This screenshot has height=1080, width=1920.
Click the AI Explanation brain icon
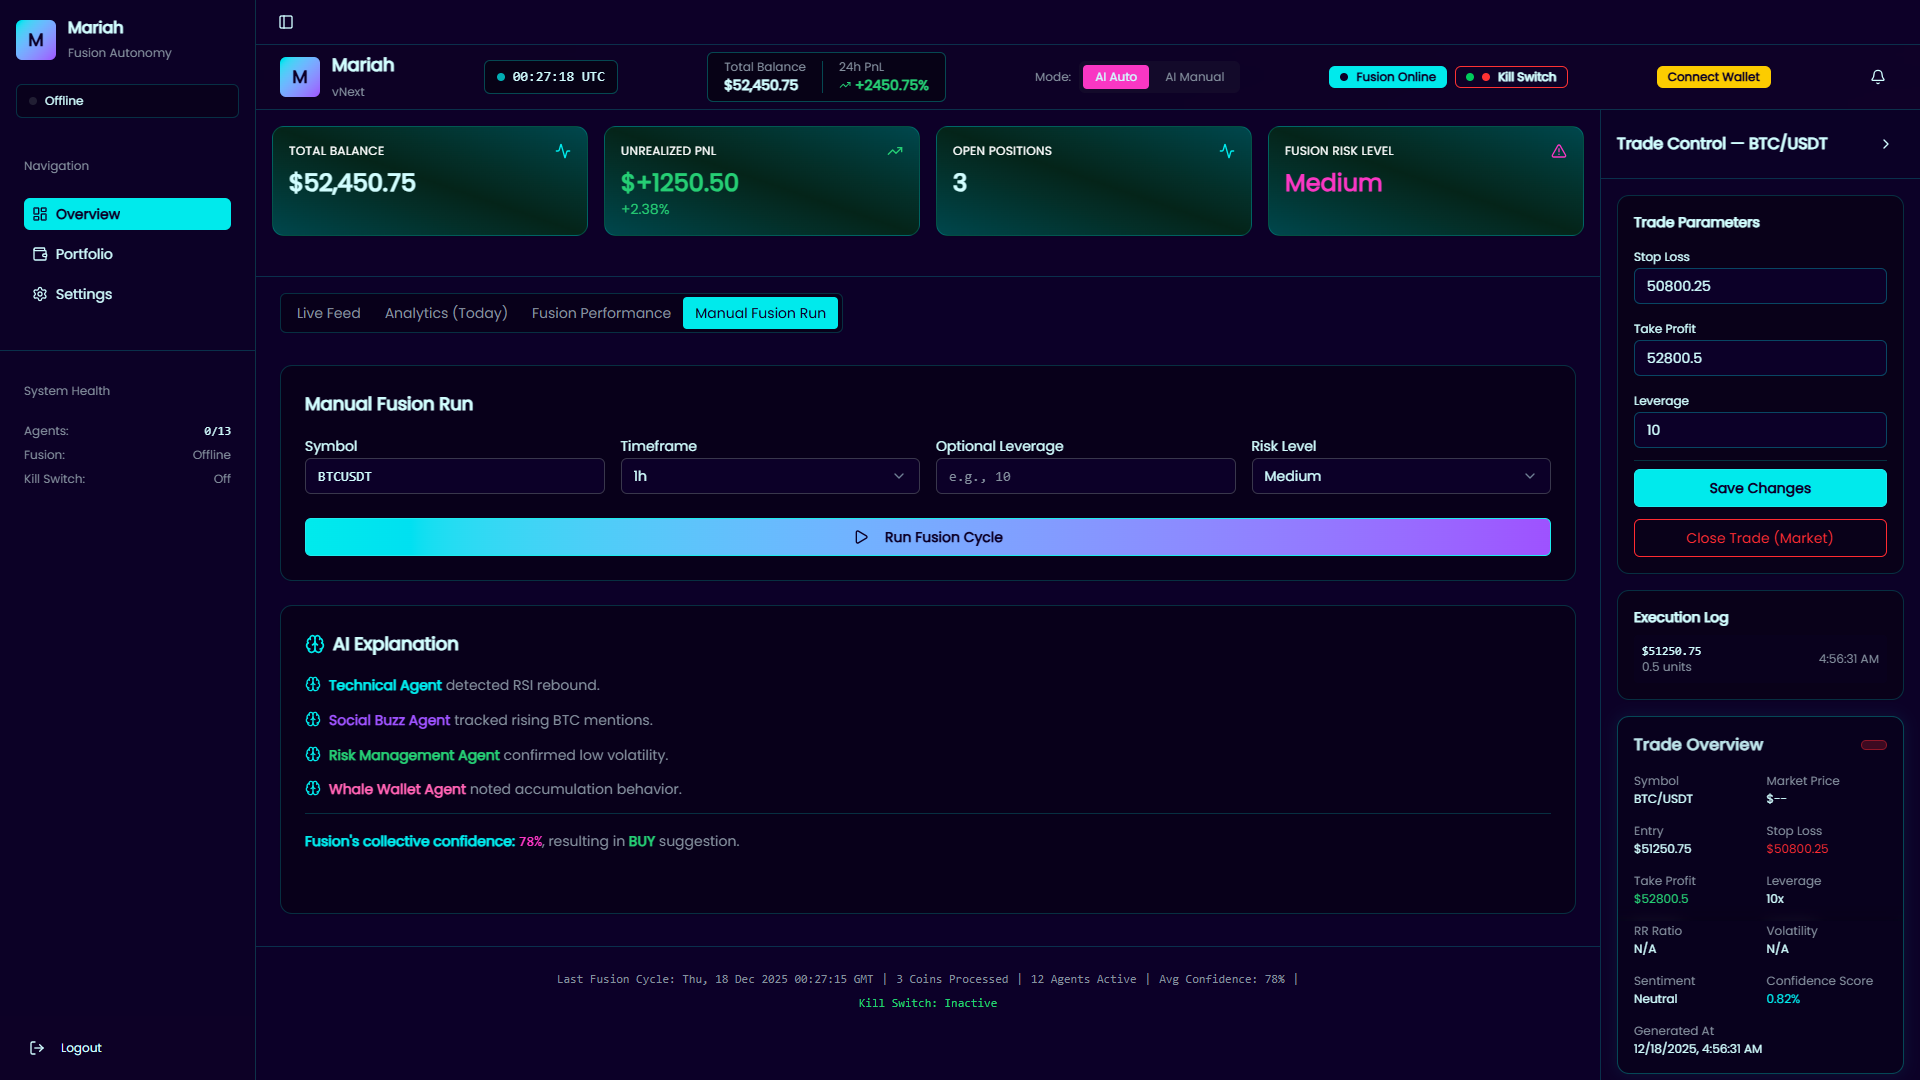[315, 644]
